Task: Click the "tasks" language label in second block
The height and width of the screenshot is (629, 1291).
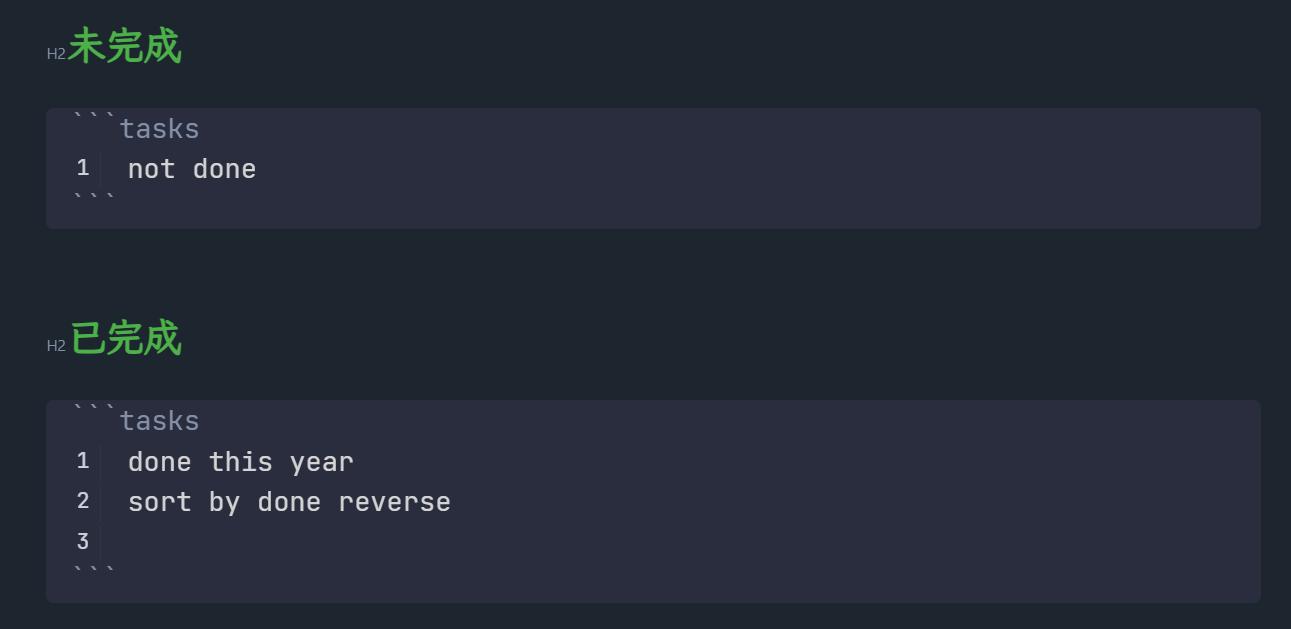Action: tap(159, 421)
